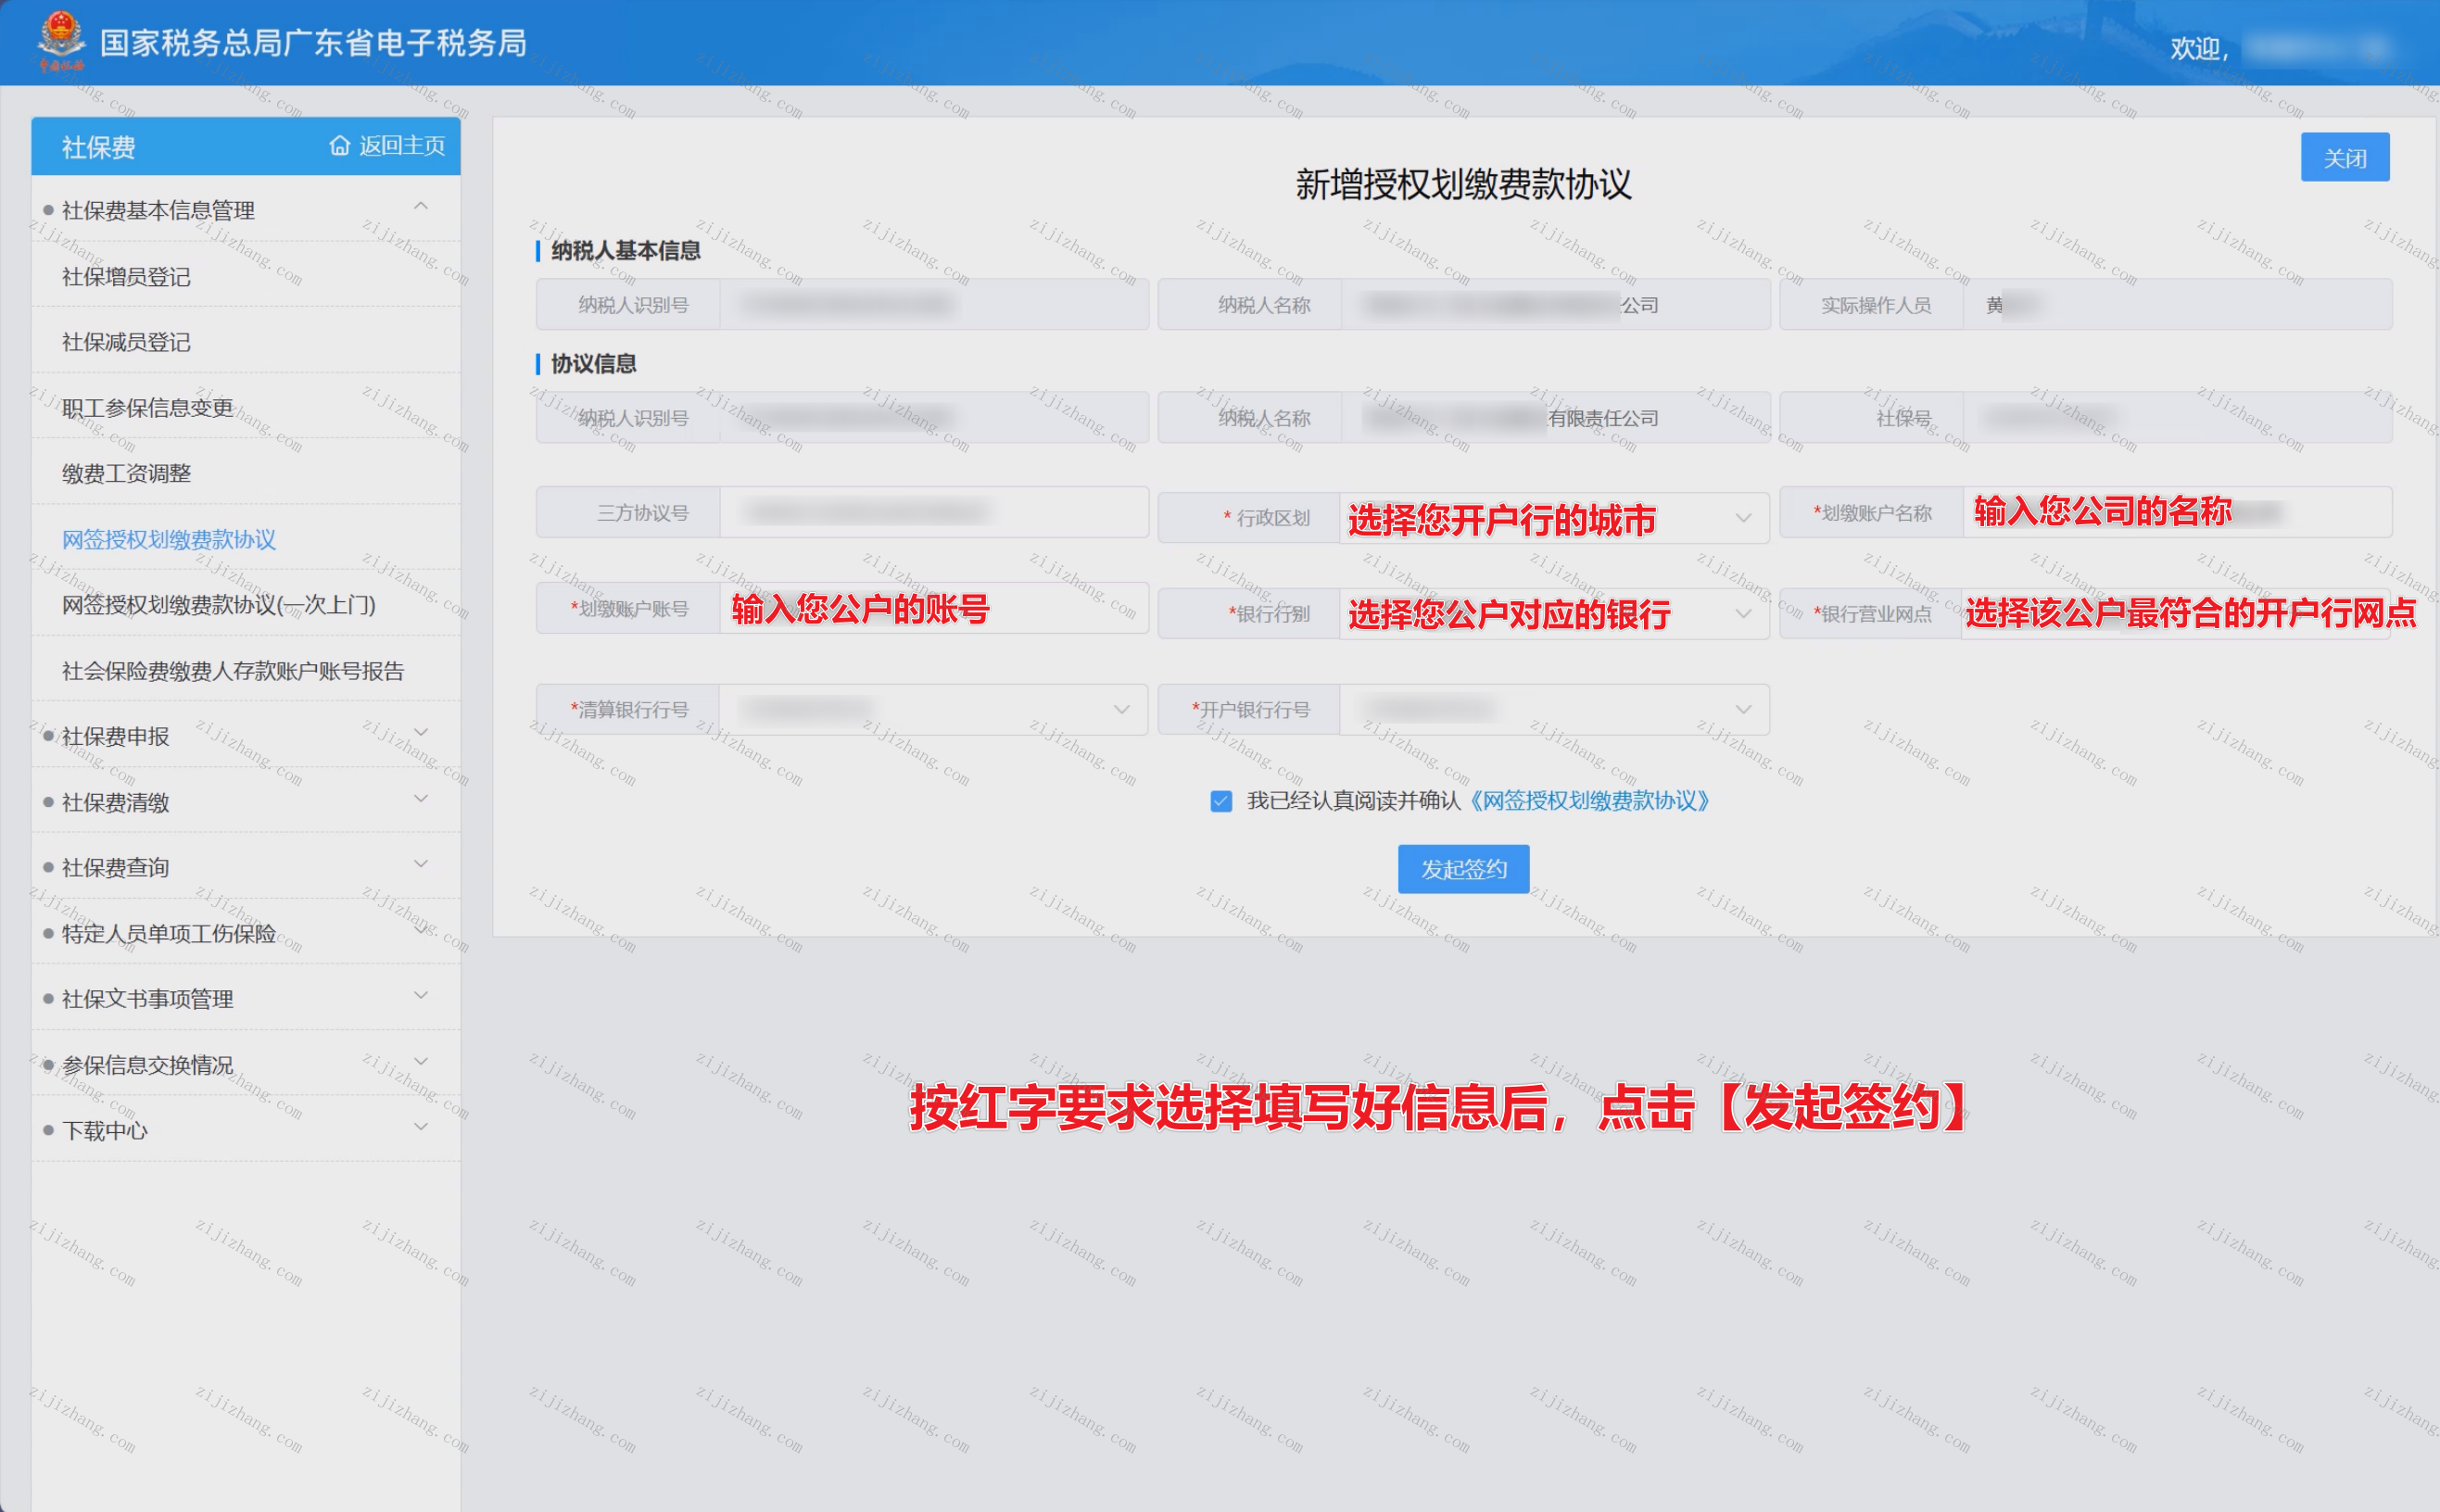This screenshot has width=2440, height=1512.
Task: Collapse 社保费基本信息管理 section chevron
Action: 421,207
